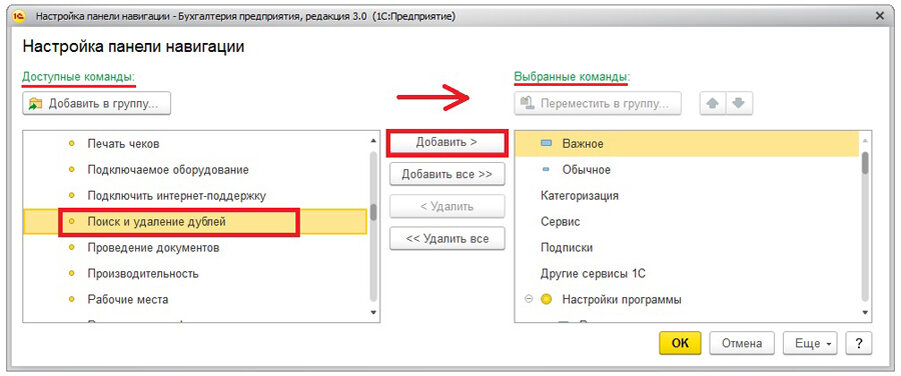Click Добавить все >> button

tap(447, 174)
